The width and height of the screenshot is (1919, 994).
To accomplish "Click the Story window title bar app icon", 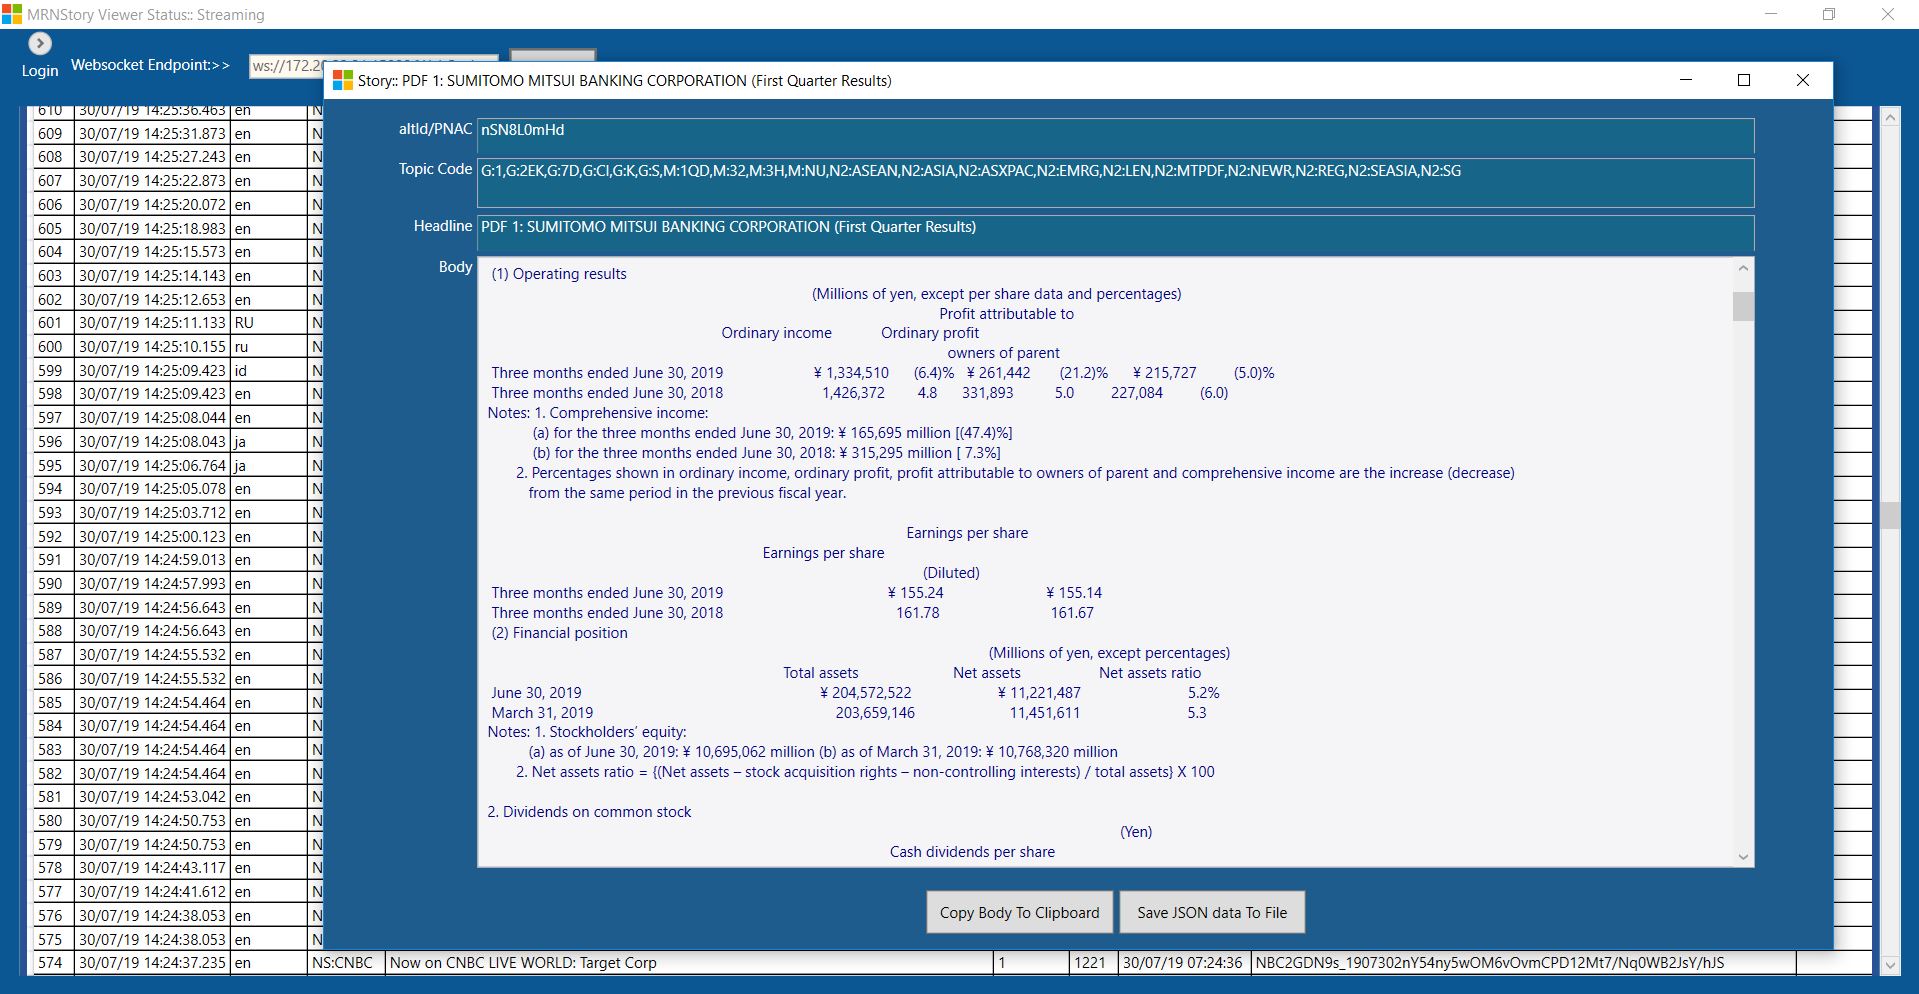I will tap(343, 80).
